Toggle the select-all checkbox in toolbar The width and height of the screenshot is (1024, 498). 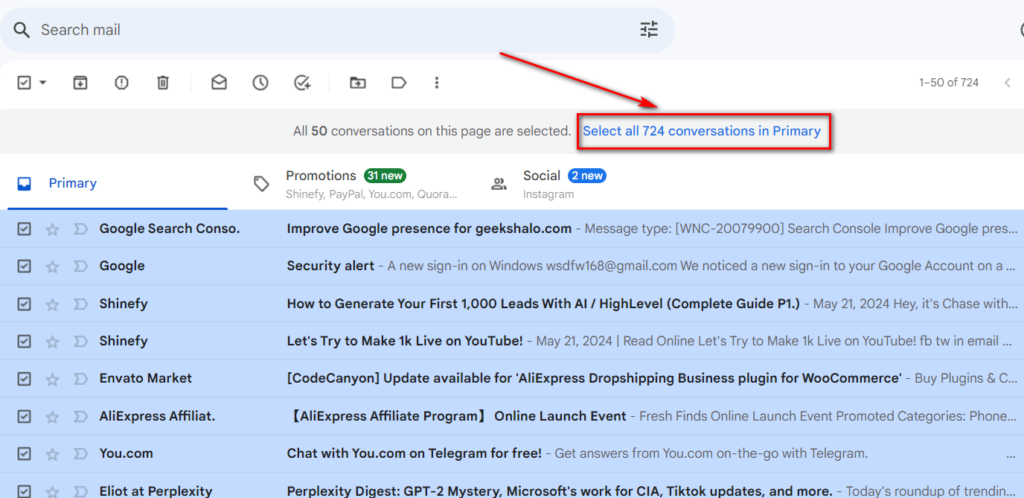click(x=24, y=83)
